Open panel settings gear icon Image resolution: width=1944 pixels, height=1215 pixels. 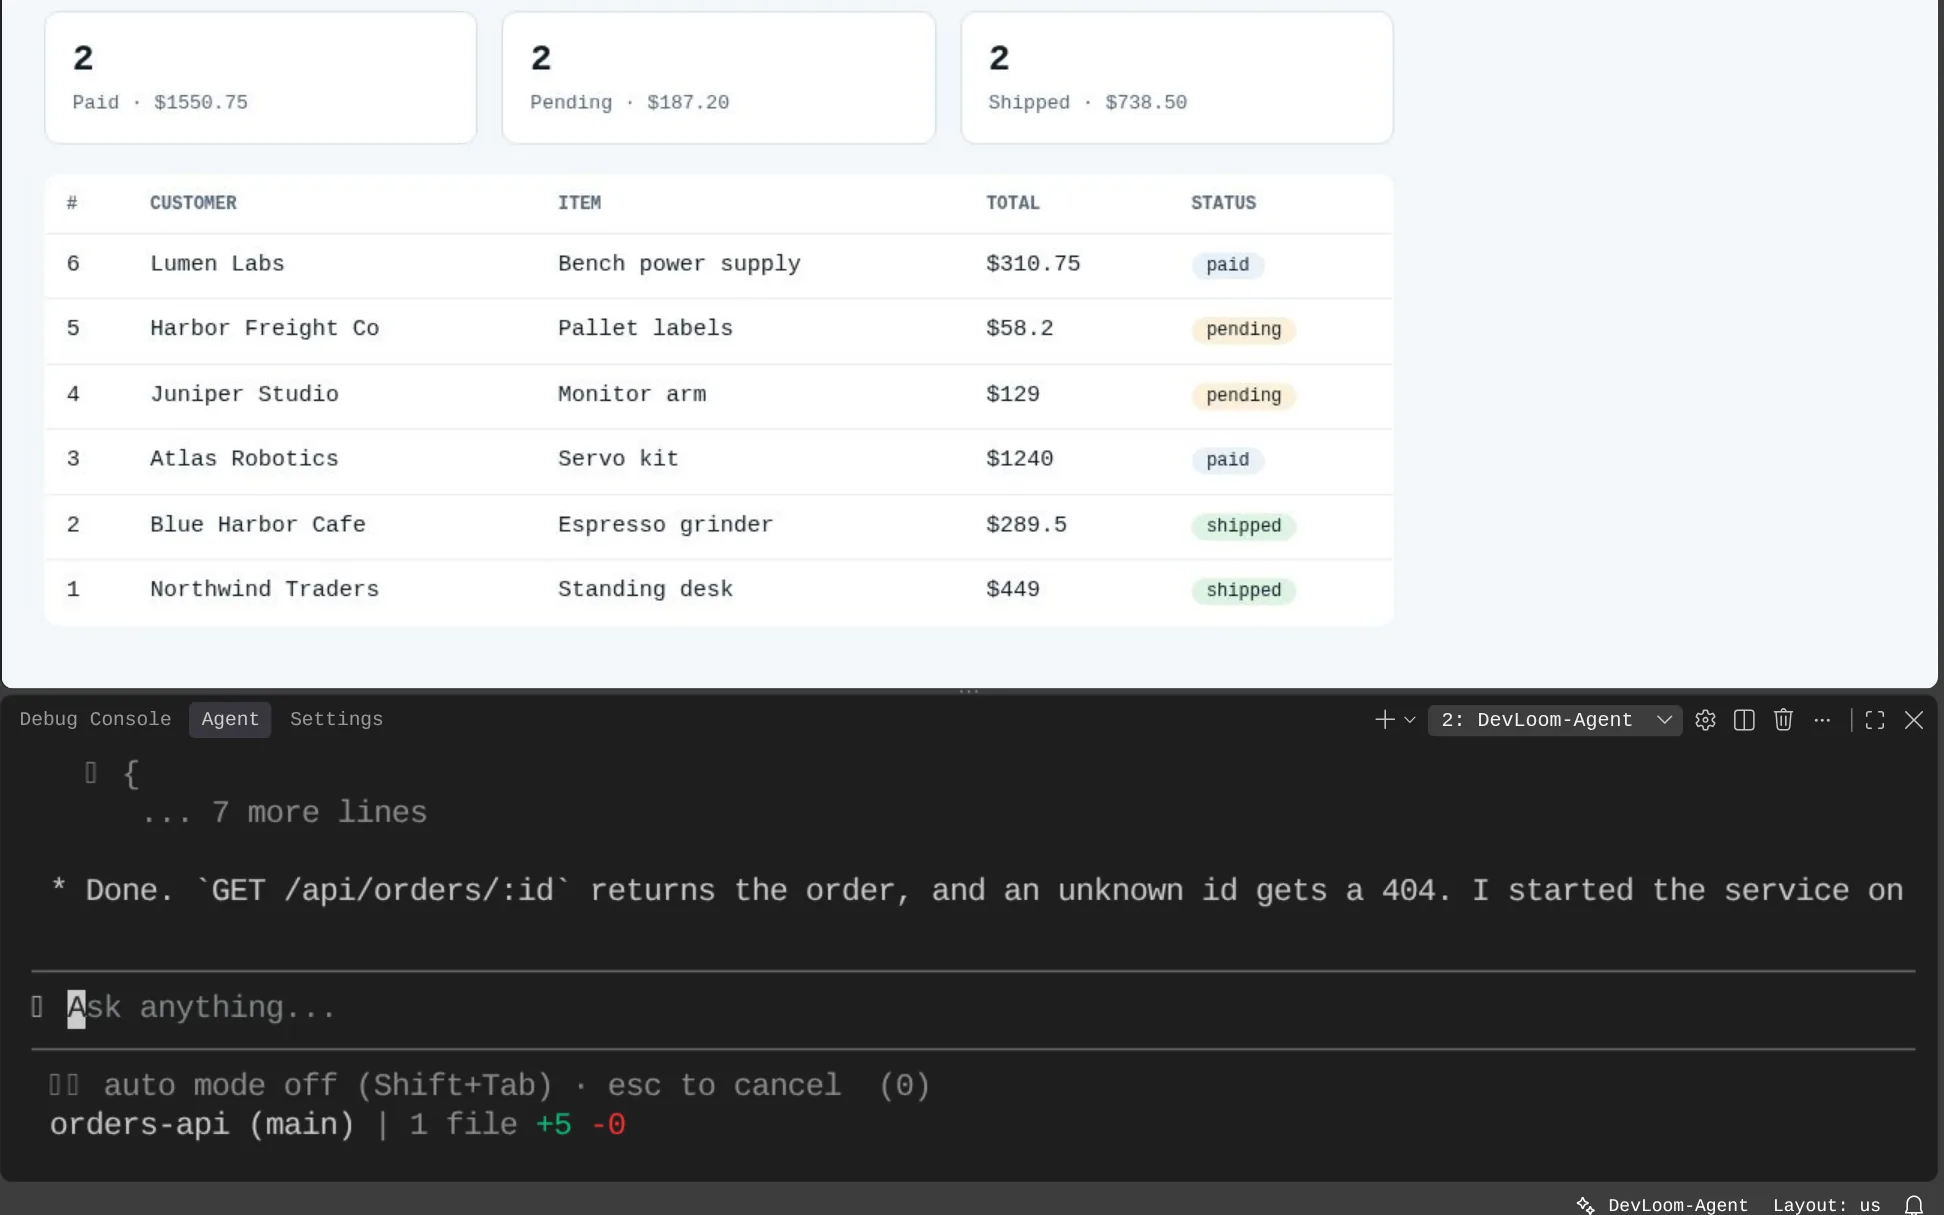tap(1705, 720)
